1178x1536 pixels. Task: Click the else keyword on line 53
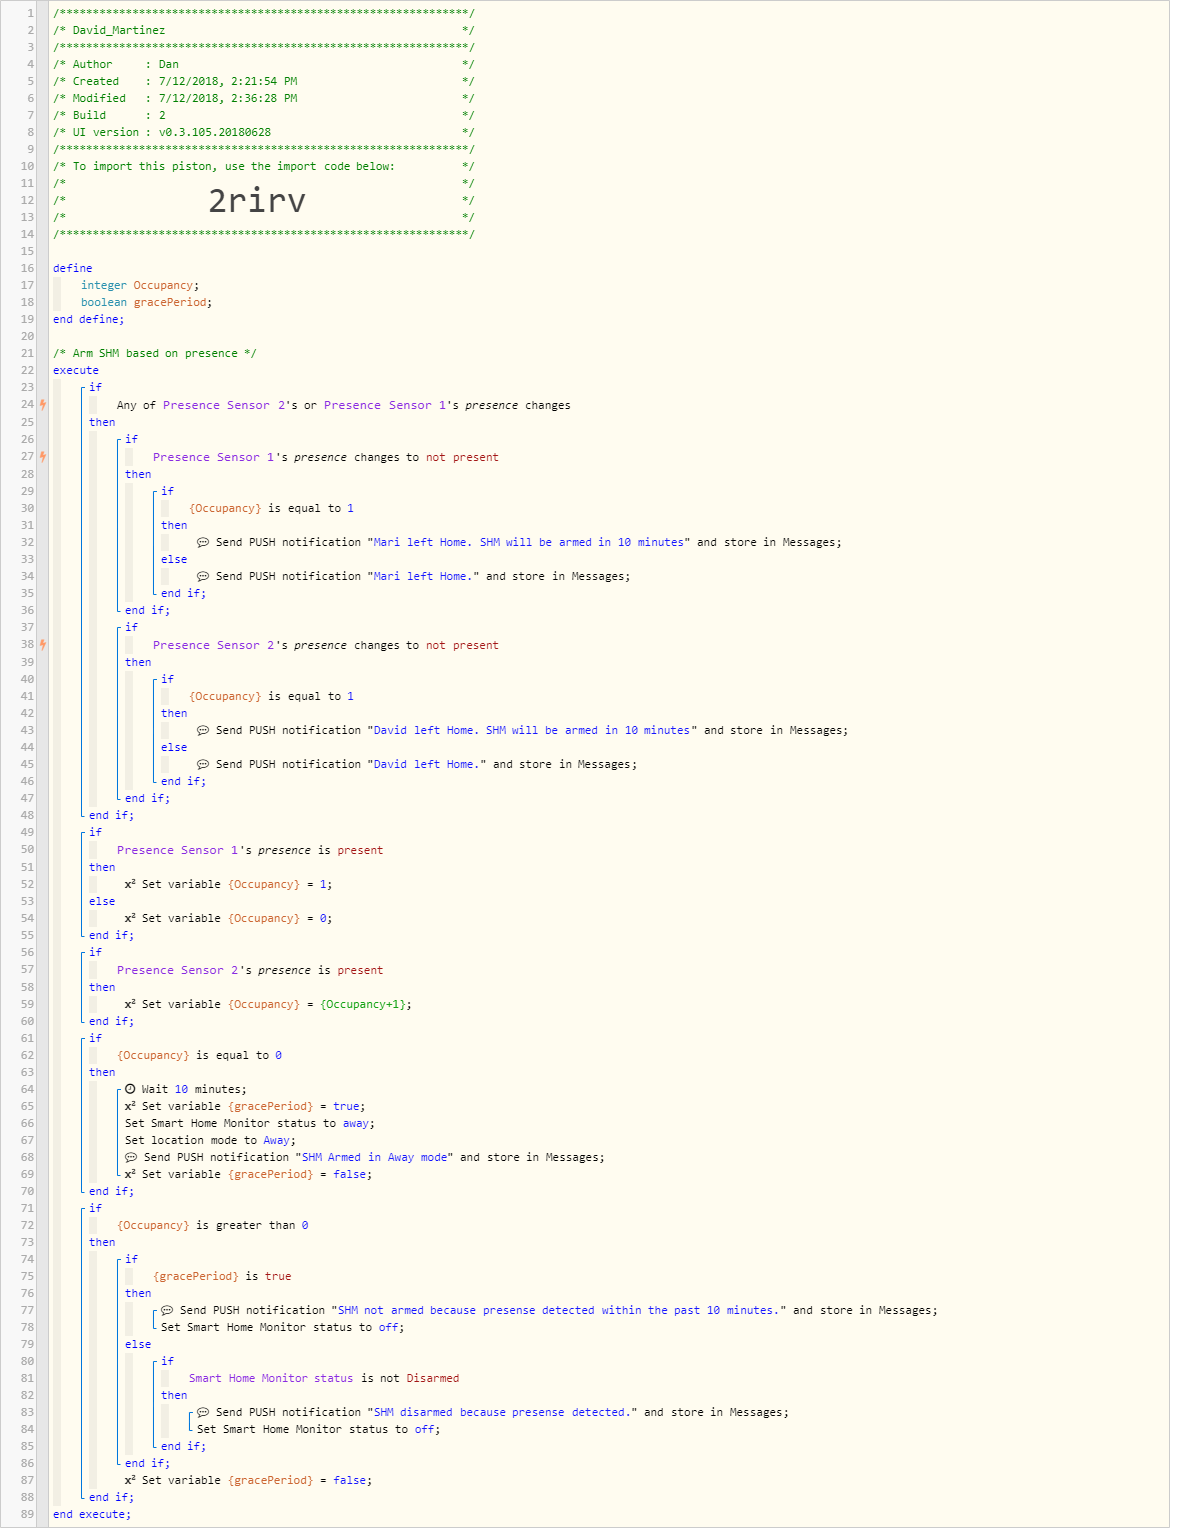pos(102,901)
